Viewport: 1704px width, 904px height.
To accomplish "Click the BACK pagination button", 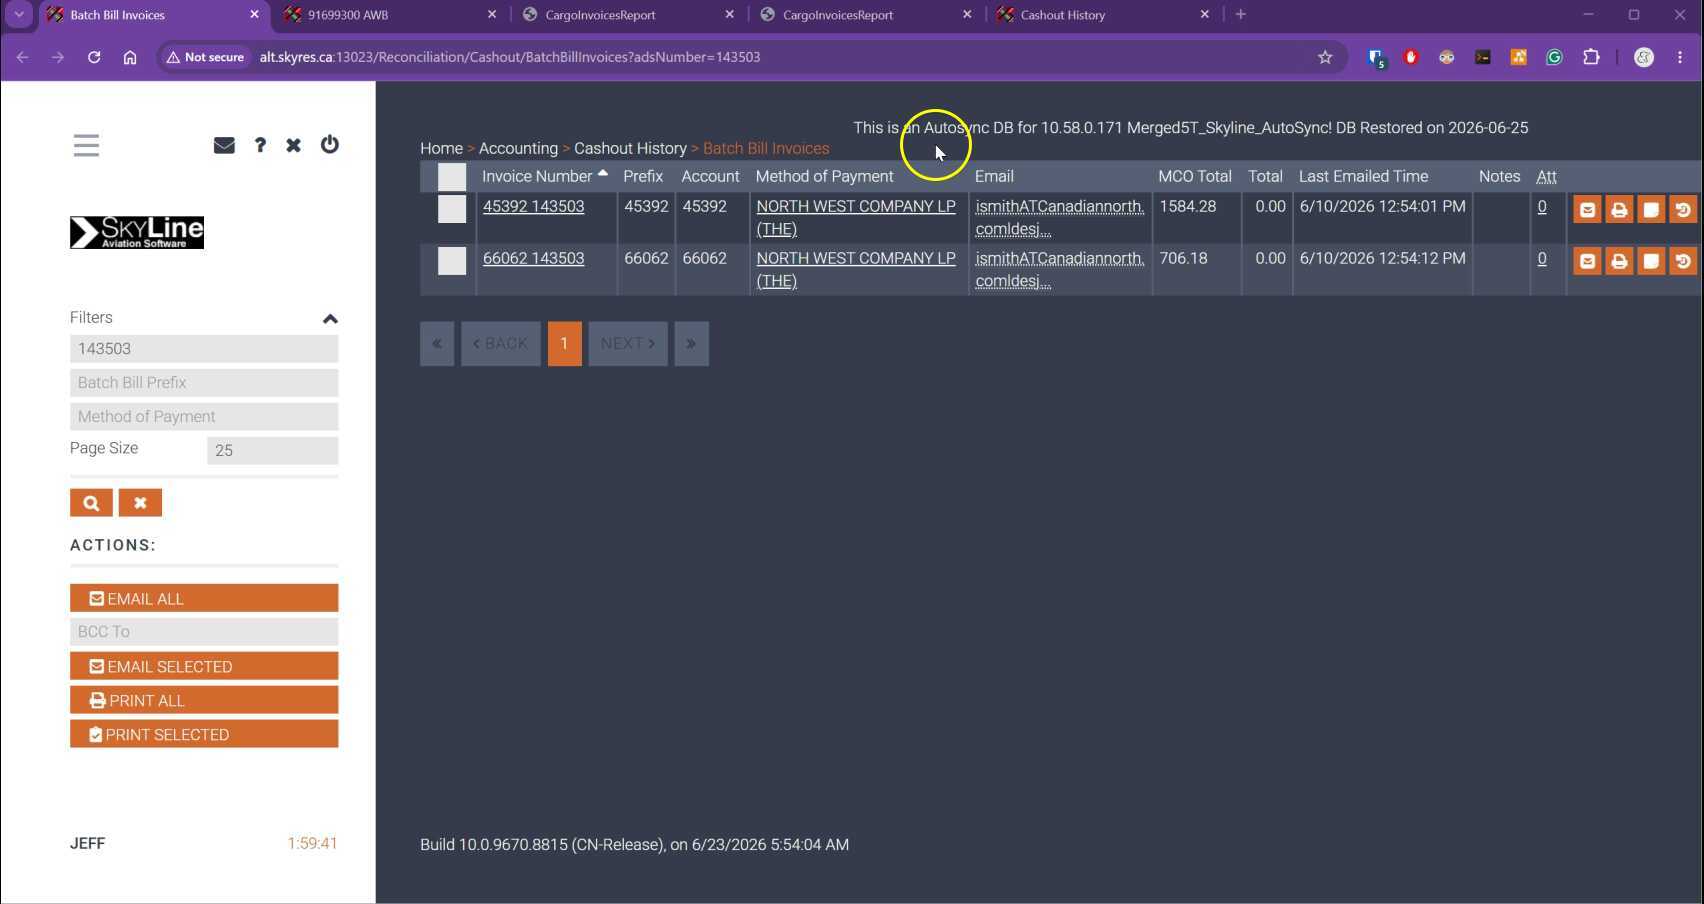I will [x=500, y=344].
